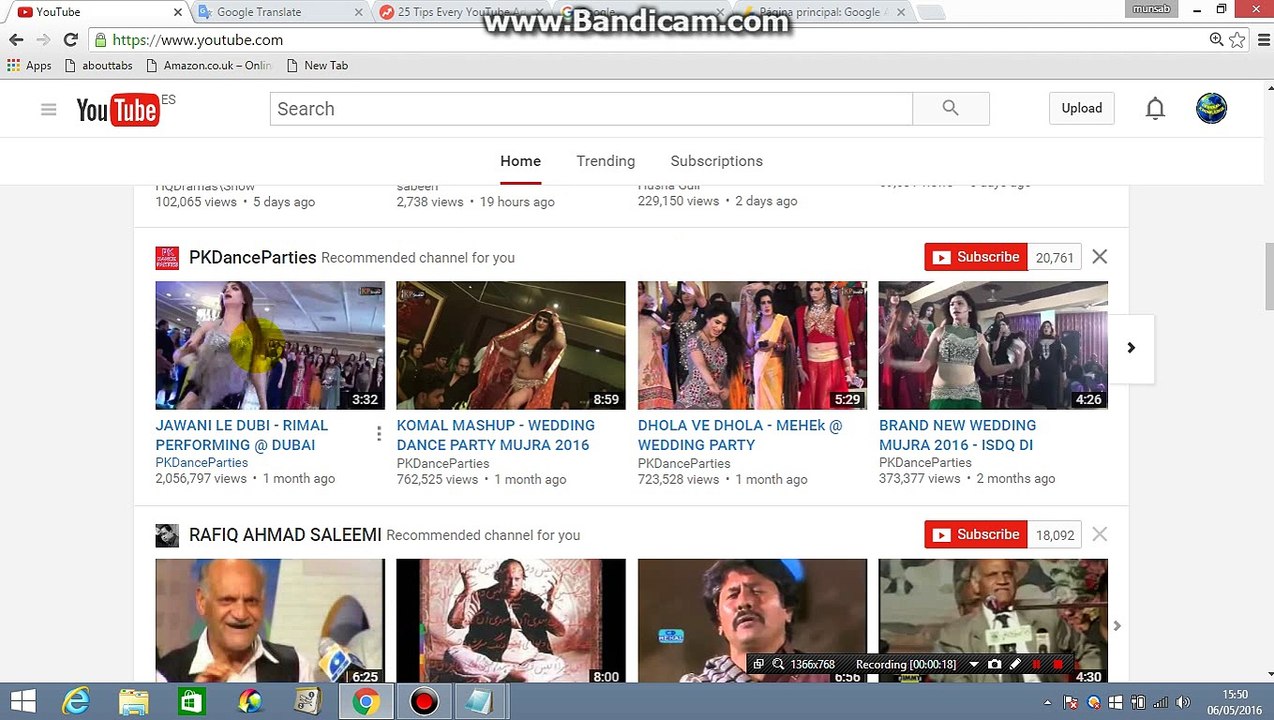The width and height of the screenshot is (1274, 720).
Task: Click the PKDanceParties subscriber count 20,761
Action: point(1054,257)
